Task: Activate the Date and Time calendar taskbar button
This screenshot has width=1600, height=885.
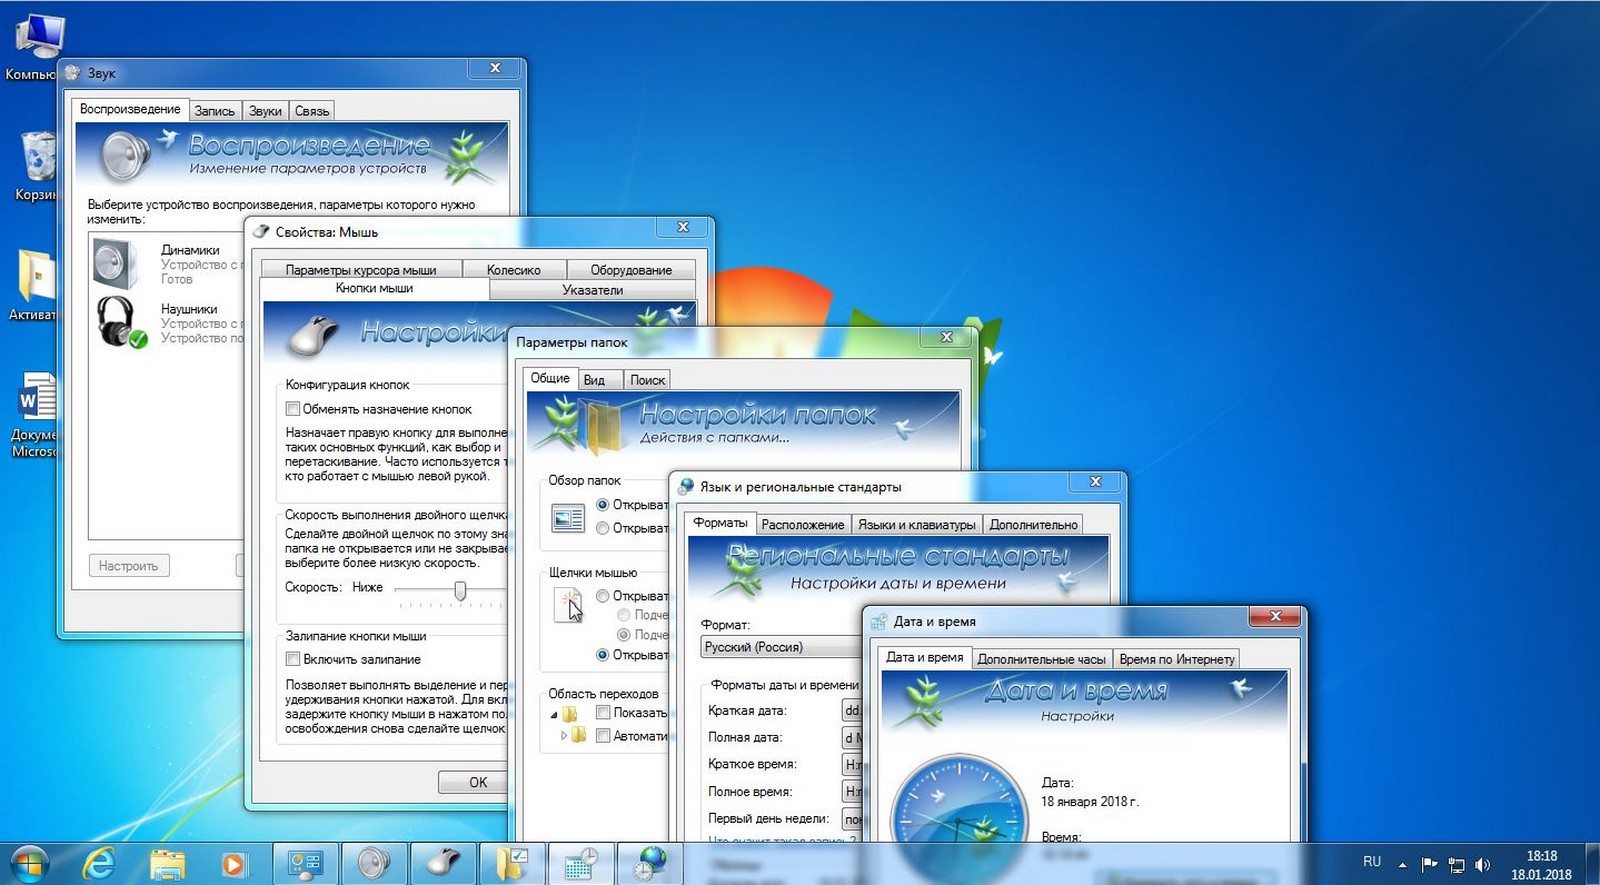Action: [580, 864]
